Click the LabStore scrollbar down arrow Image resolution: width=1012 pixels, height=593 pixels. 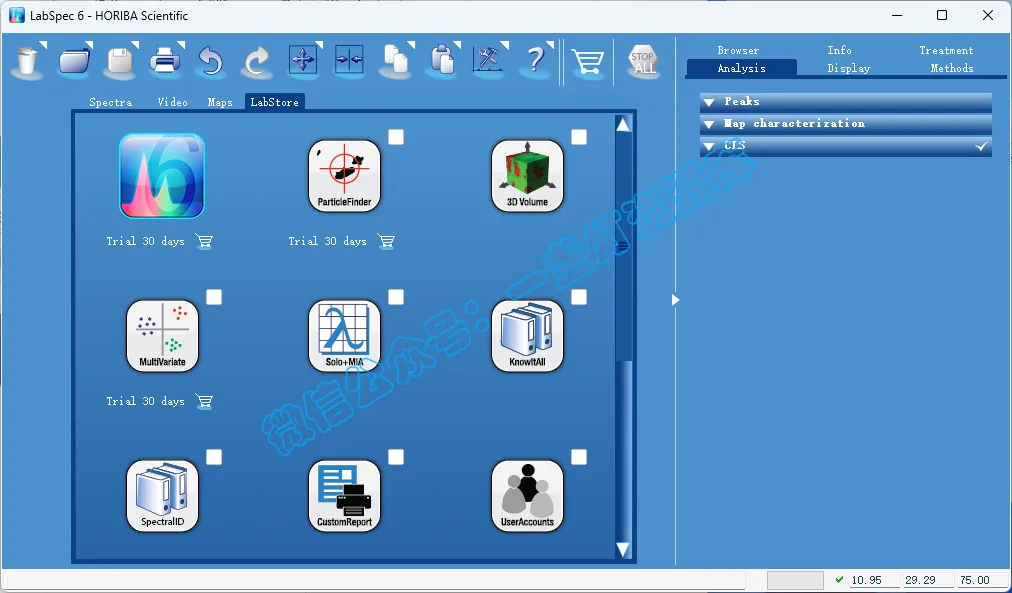tap(623, 549)
